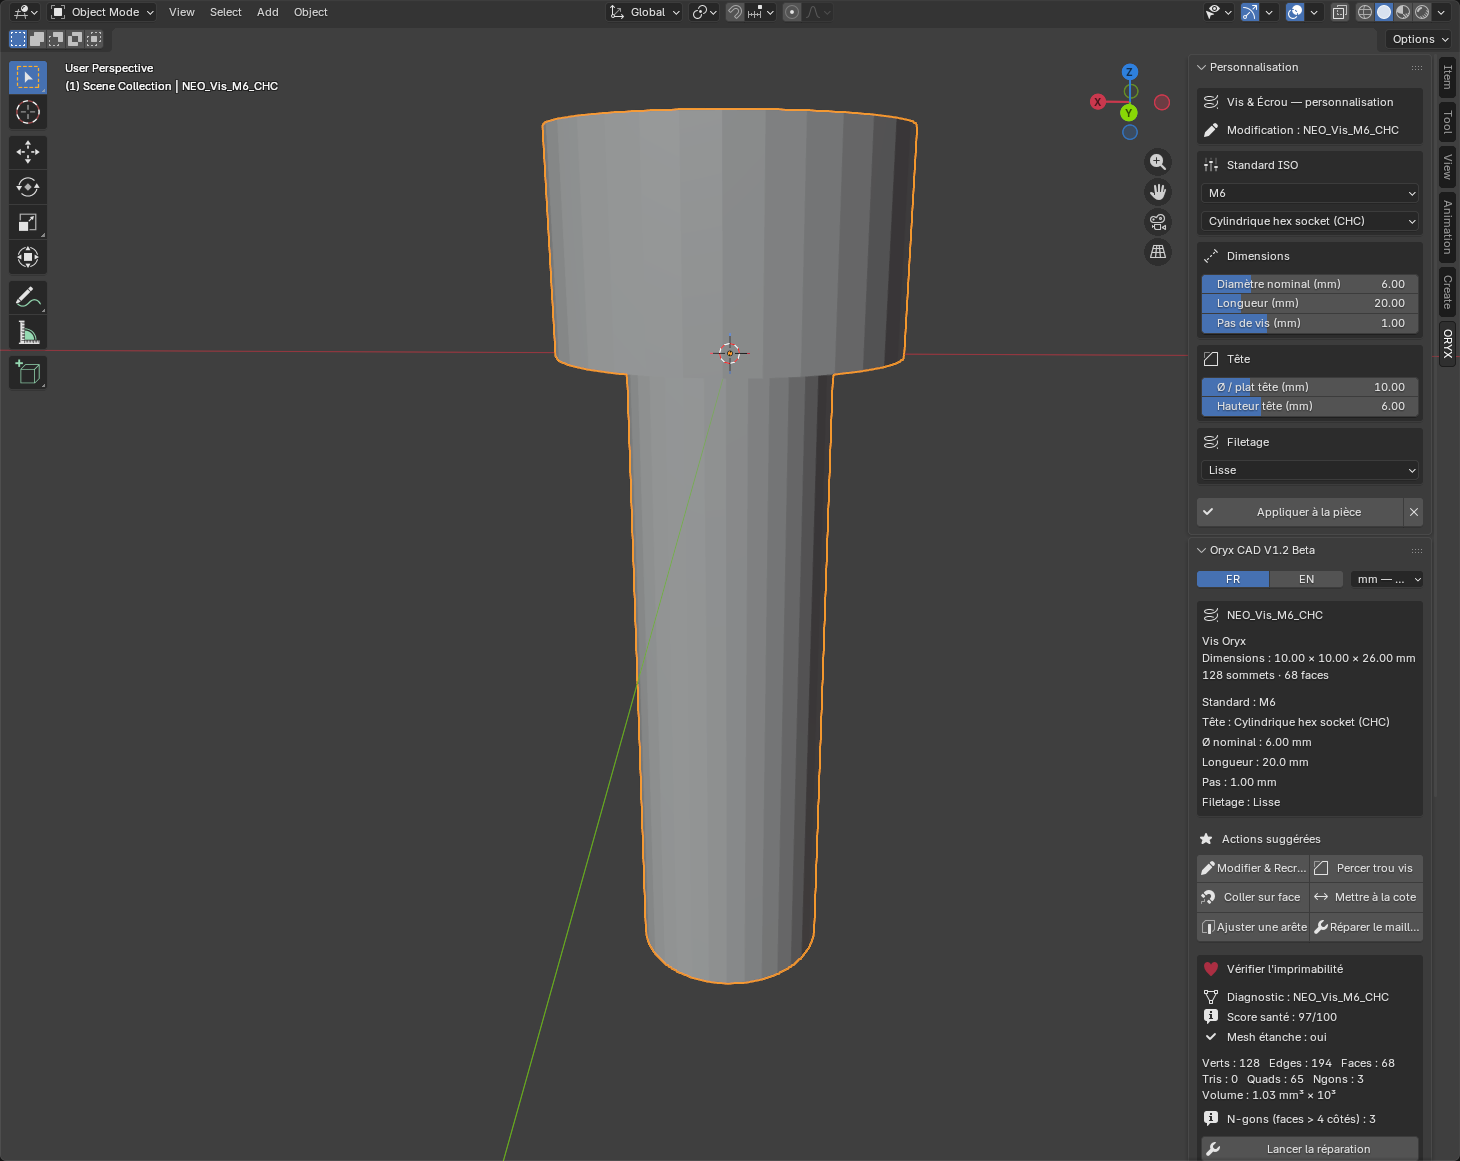The height and width of the screenshot is (1161, 1460).
Task: Toggle proportional editing in header
Action: [x=792, y=12]
